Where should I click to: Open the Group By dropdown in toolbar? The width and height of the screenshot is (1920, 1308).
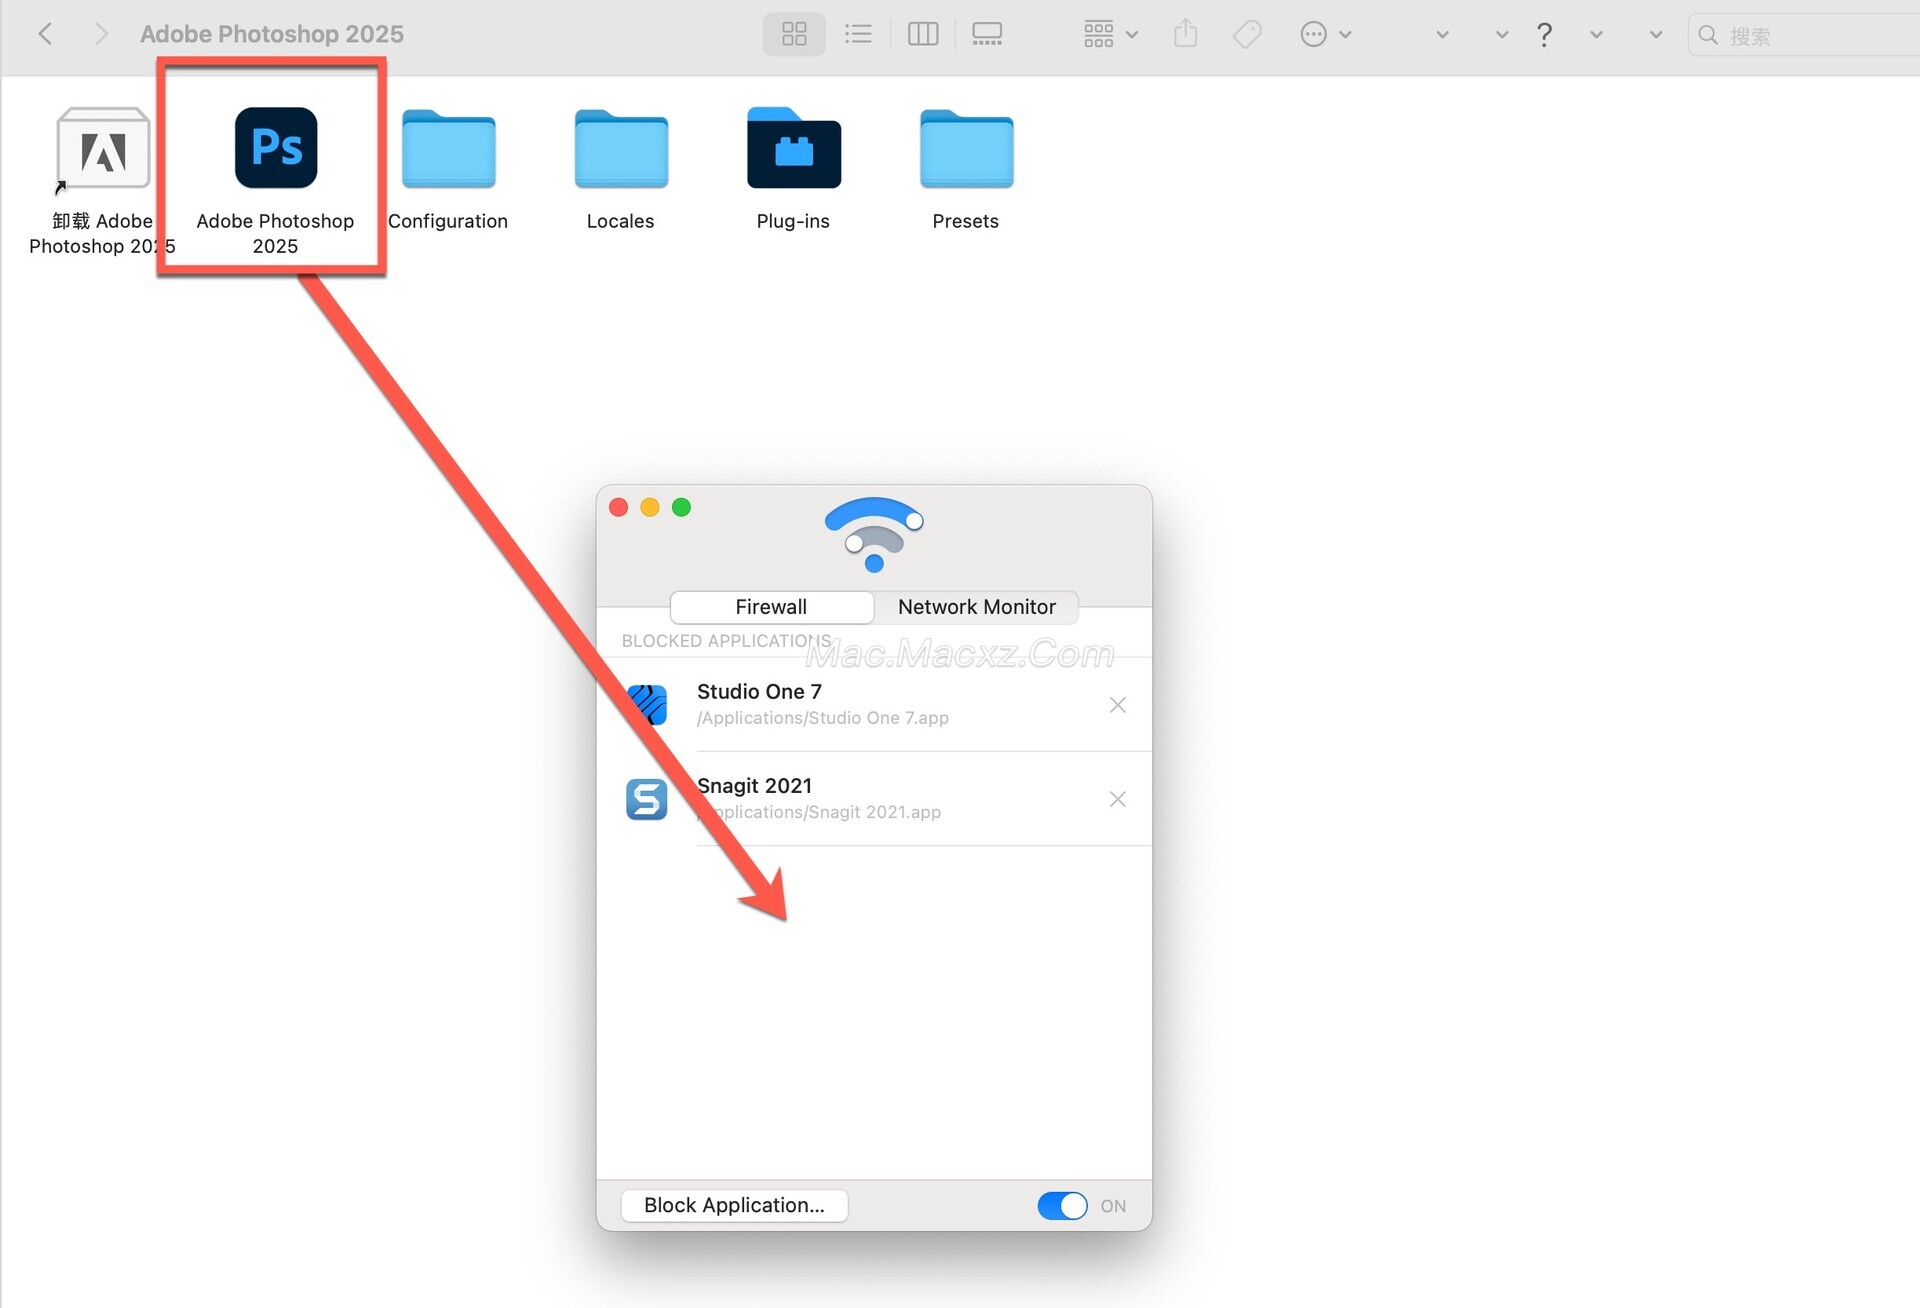pyautogui.click(x=1110, y=35)
